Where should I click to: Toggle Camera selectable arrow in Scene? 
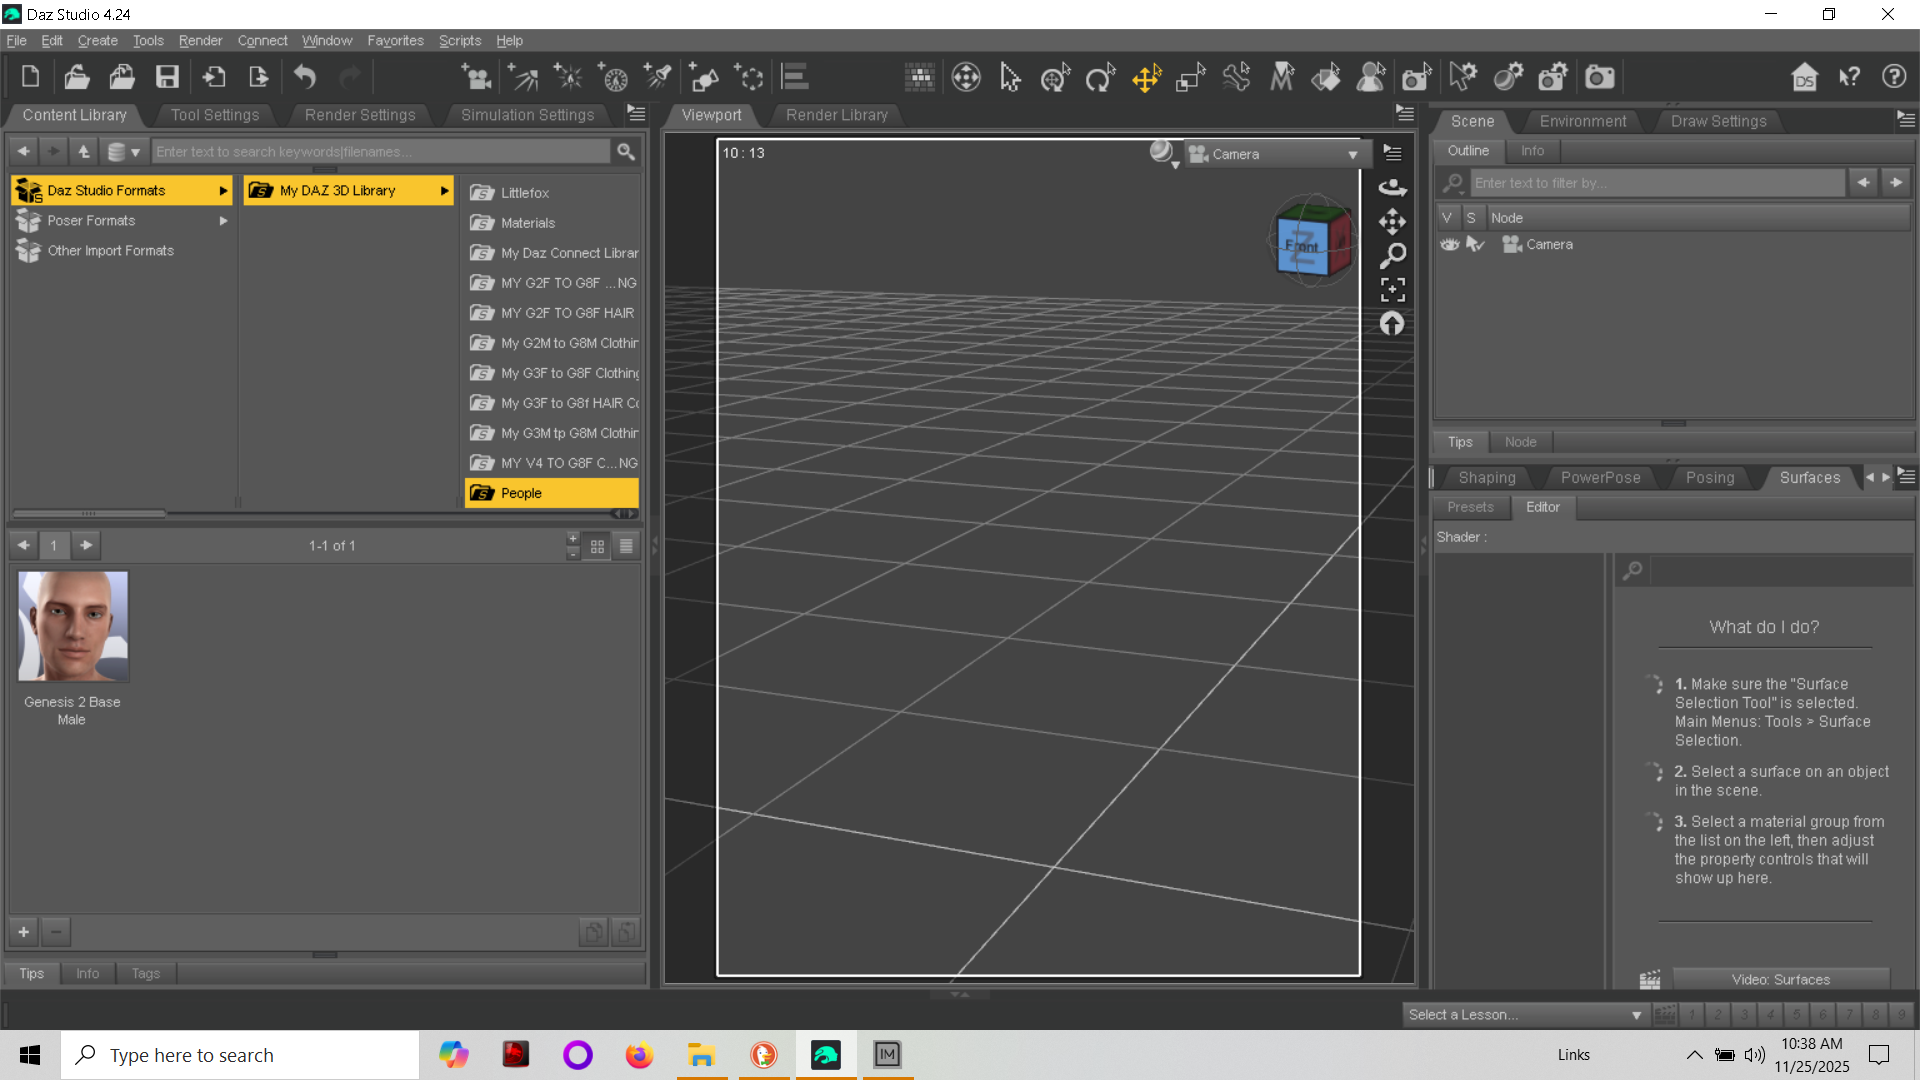tap(1474, 245)
